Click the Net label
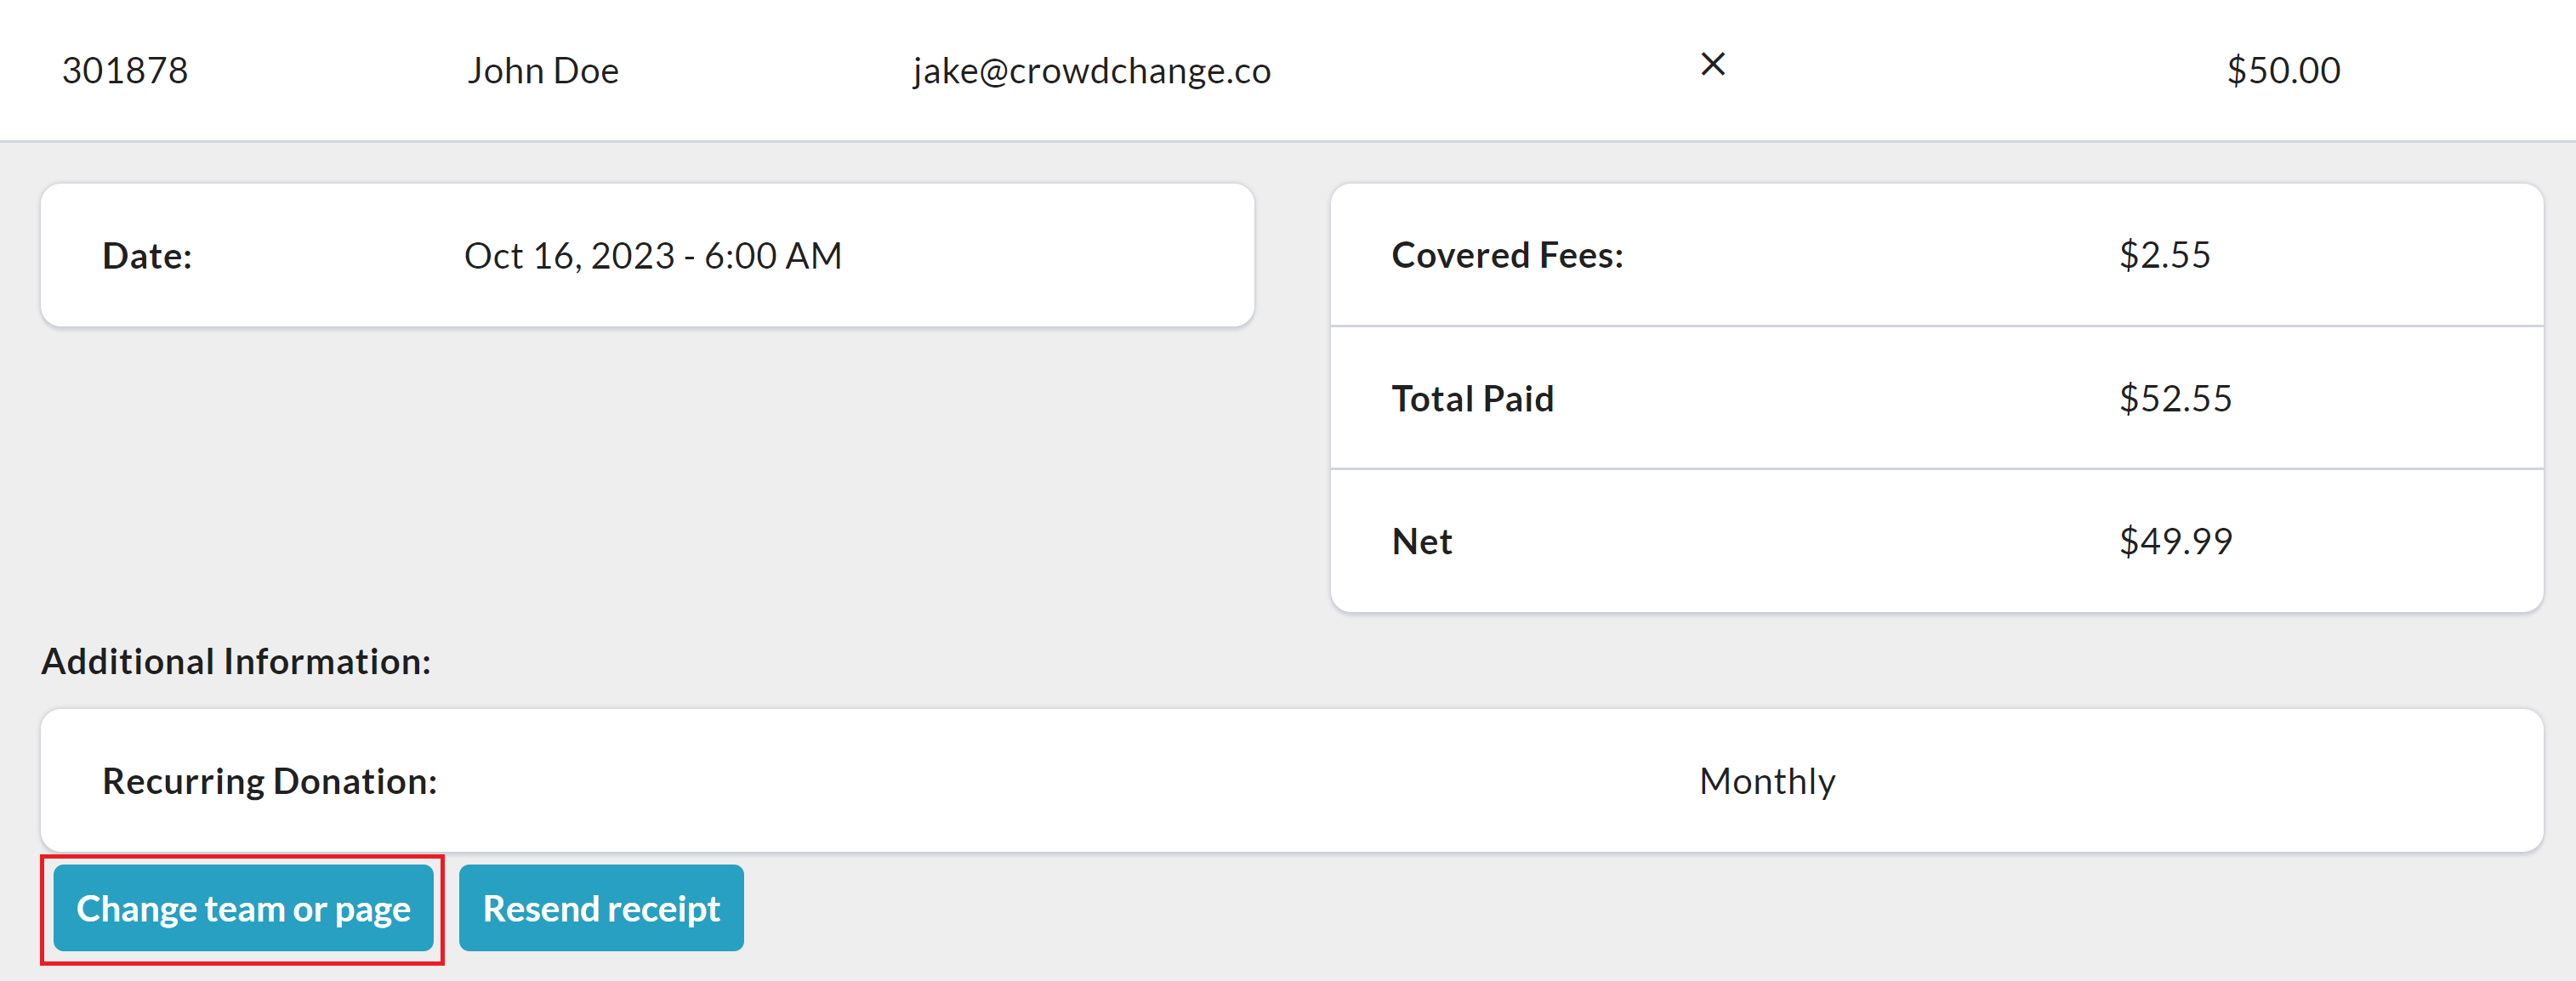This screenshot has height=981, width=2576. click(1421, 541)
